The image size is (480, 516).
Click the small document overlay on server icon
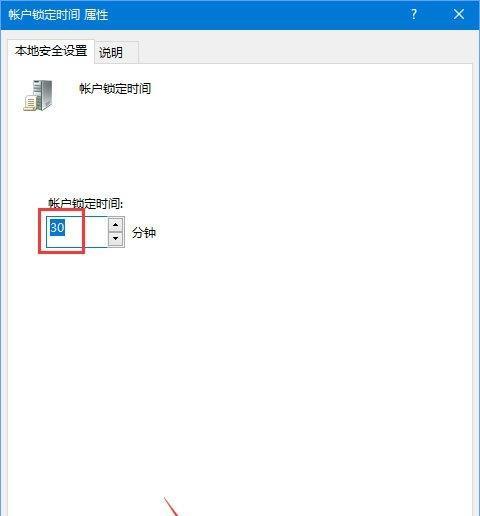coord(30,103)
